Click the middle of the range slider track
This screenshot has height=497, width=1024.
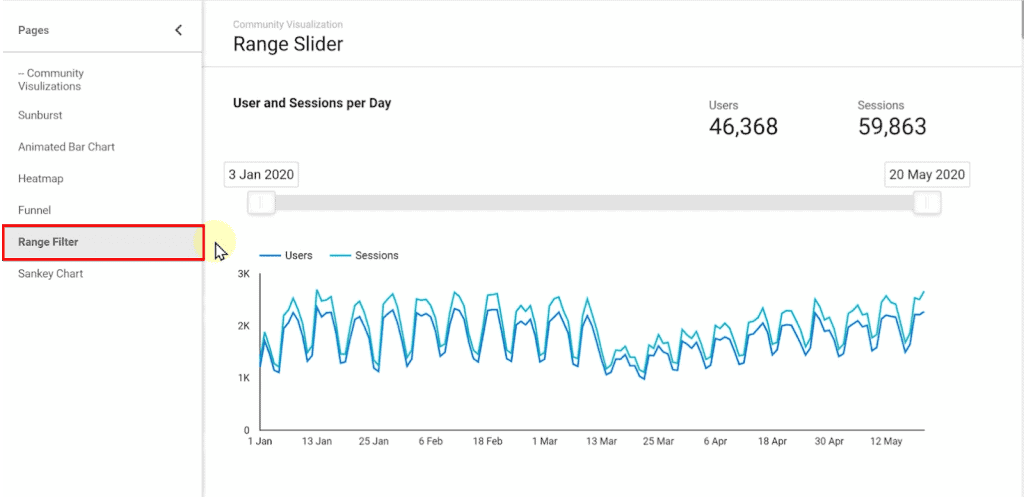coord(594,203)
